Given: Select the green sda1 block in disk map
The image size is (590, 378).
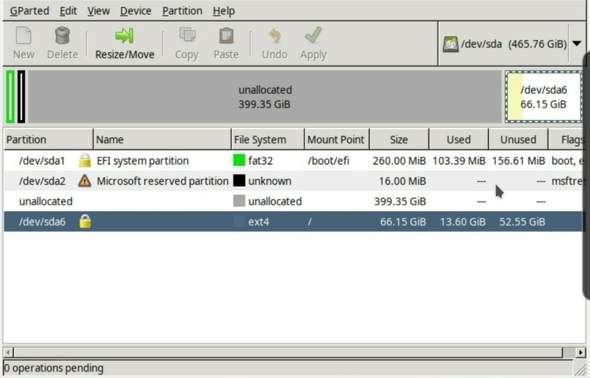Looking at the screenshot, I should pyautogui.click(x=11, y=97).
